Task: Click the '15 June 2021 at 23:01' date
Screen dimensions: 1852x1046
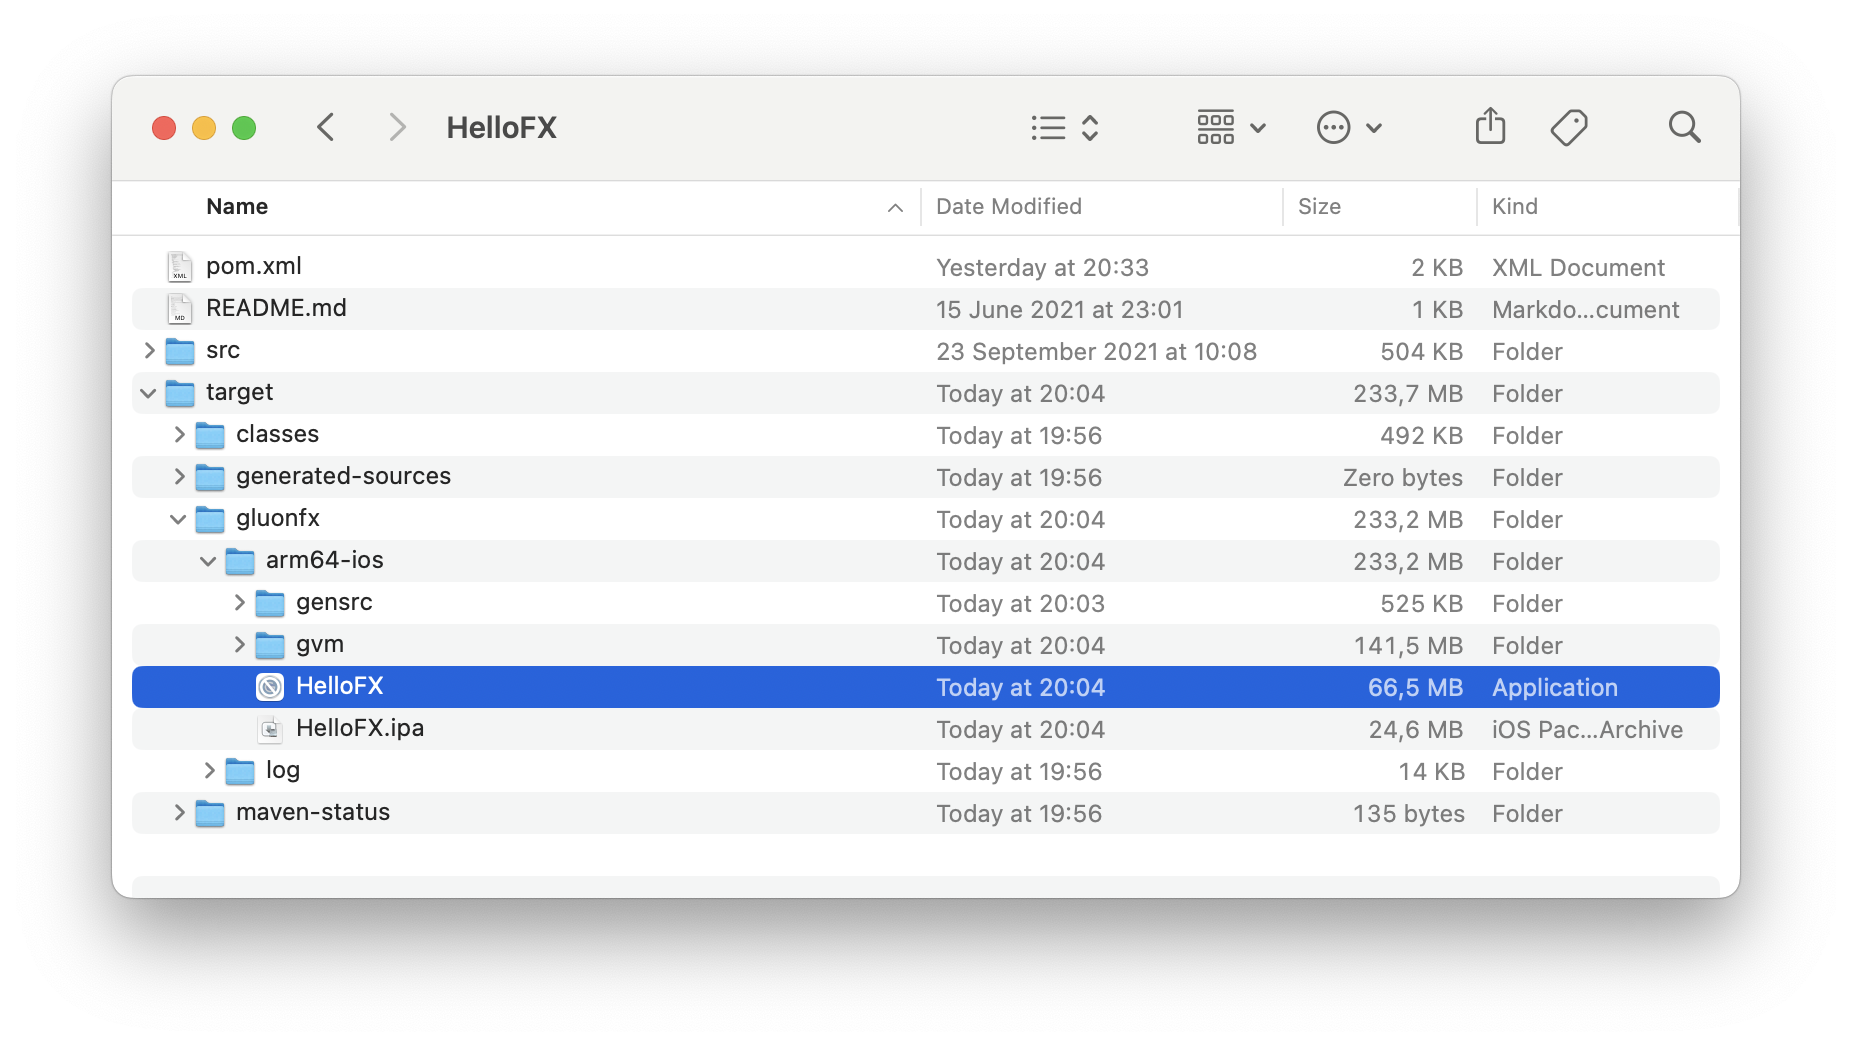Action: pyautogui.click(x=1059, y=309)
